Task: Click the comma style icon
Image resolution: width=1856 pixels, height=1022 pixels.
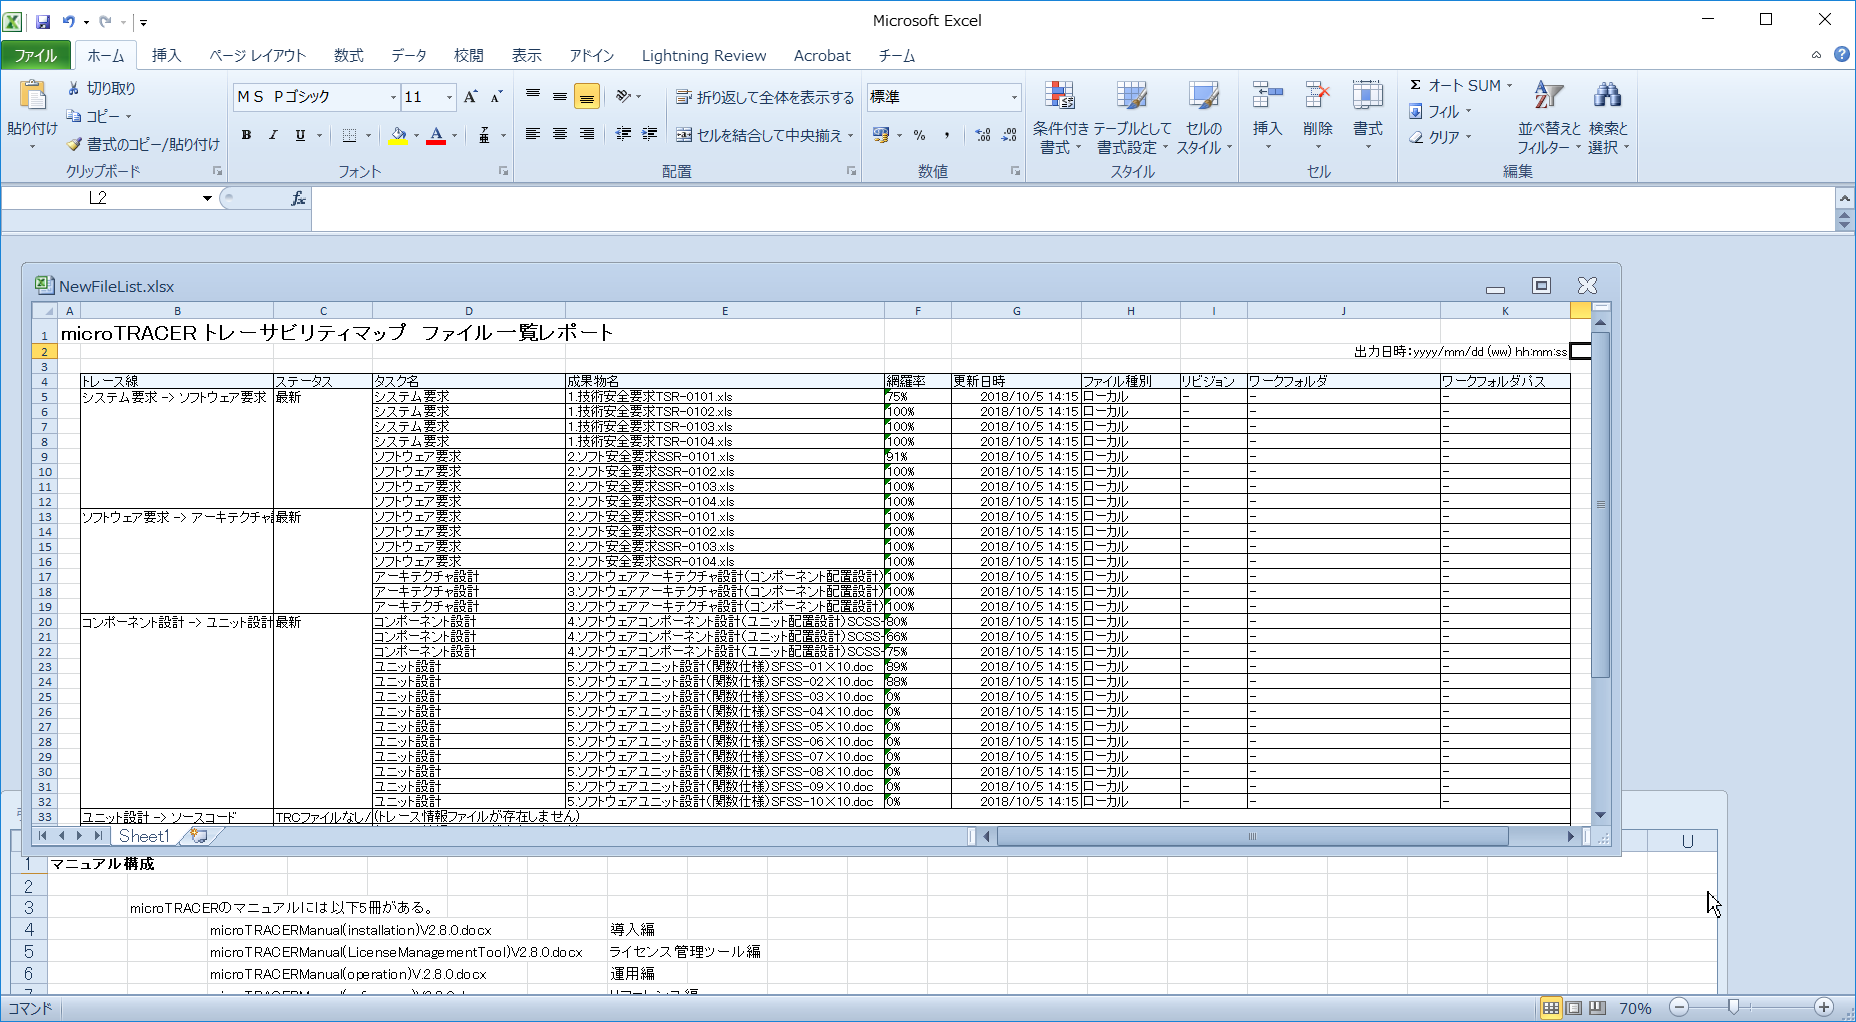Action: pyautogui.click(x=946, y=135)
